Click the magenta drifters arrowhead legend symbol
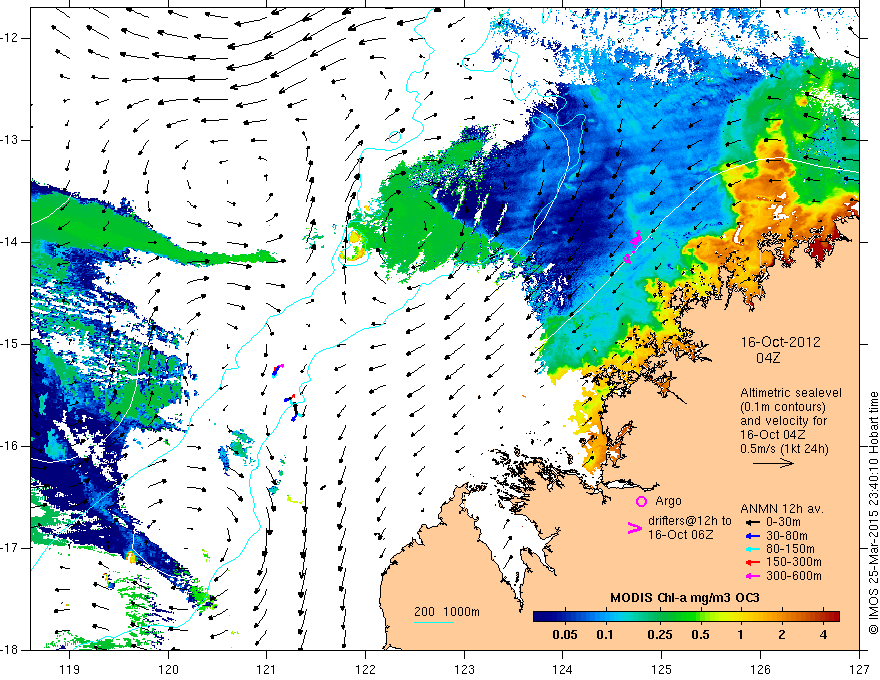 [x=634, y=528]
